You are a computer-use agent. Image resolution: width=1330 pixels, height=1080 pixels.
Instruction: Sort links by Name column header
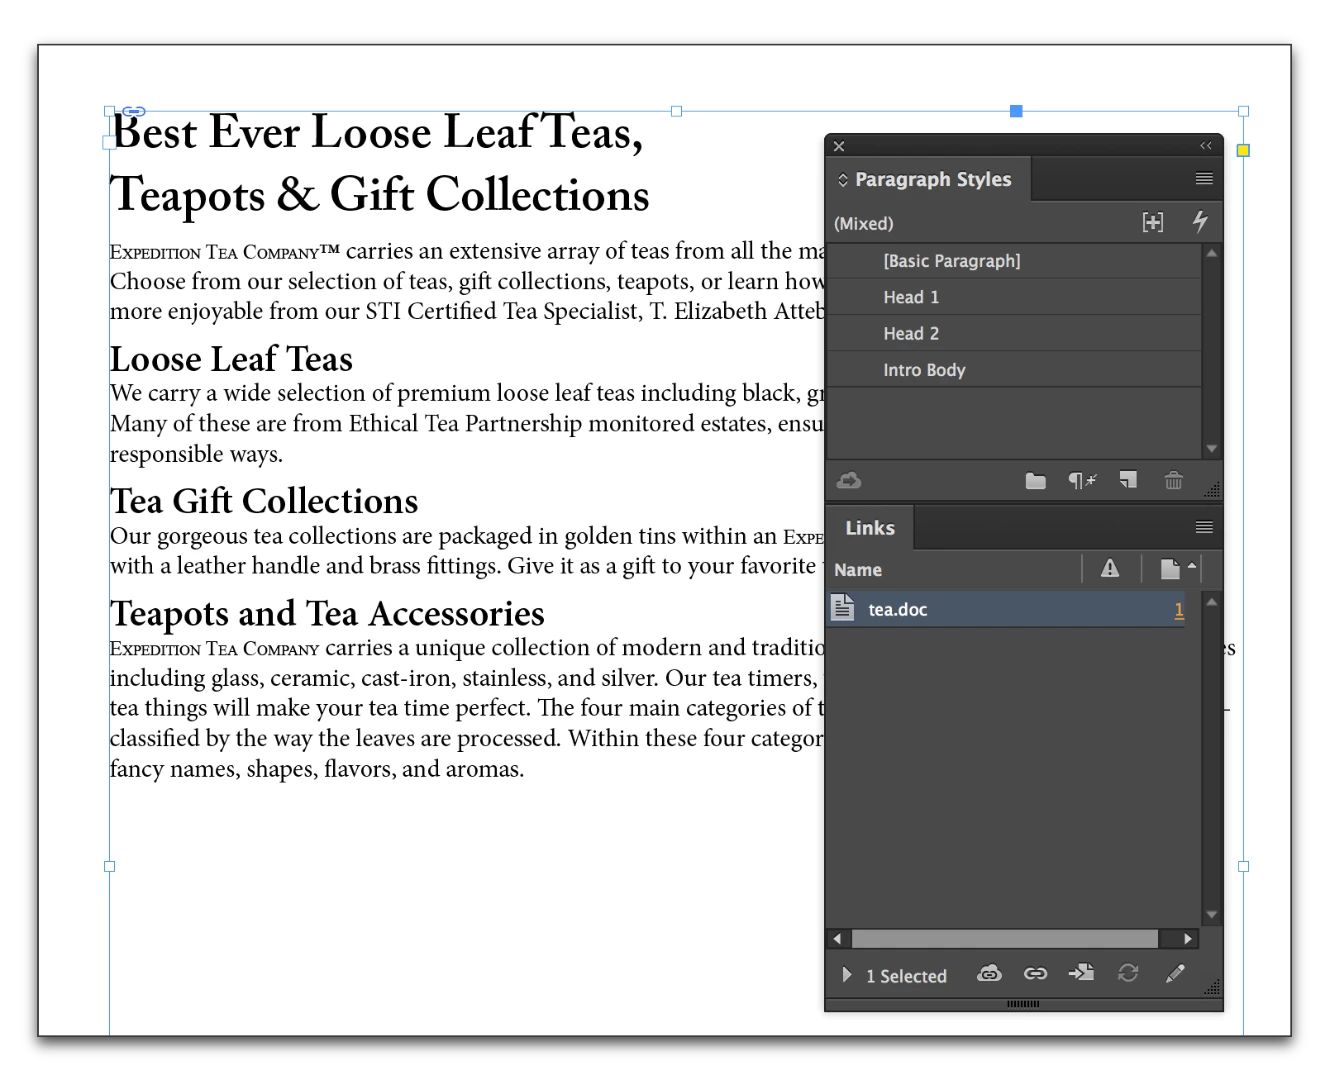858,570
